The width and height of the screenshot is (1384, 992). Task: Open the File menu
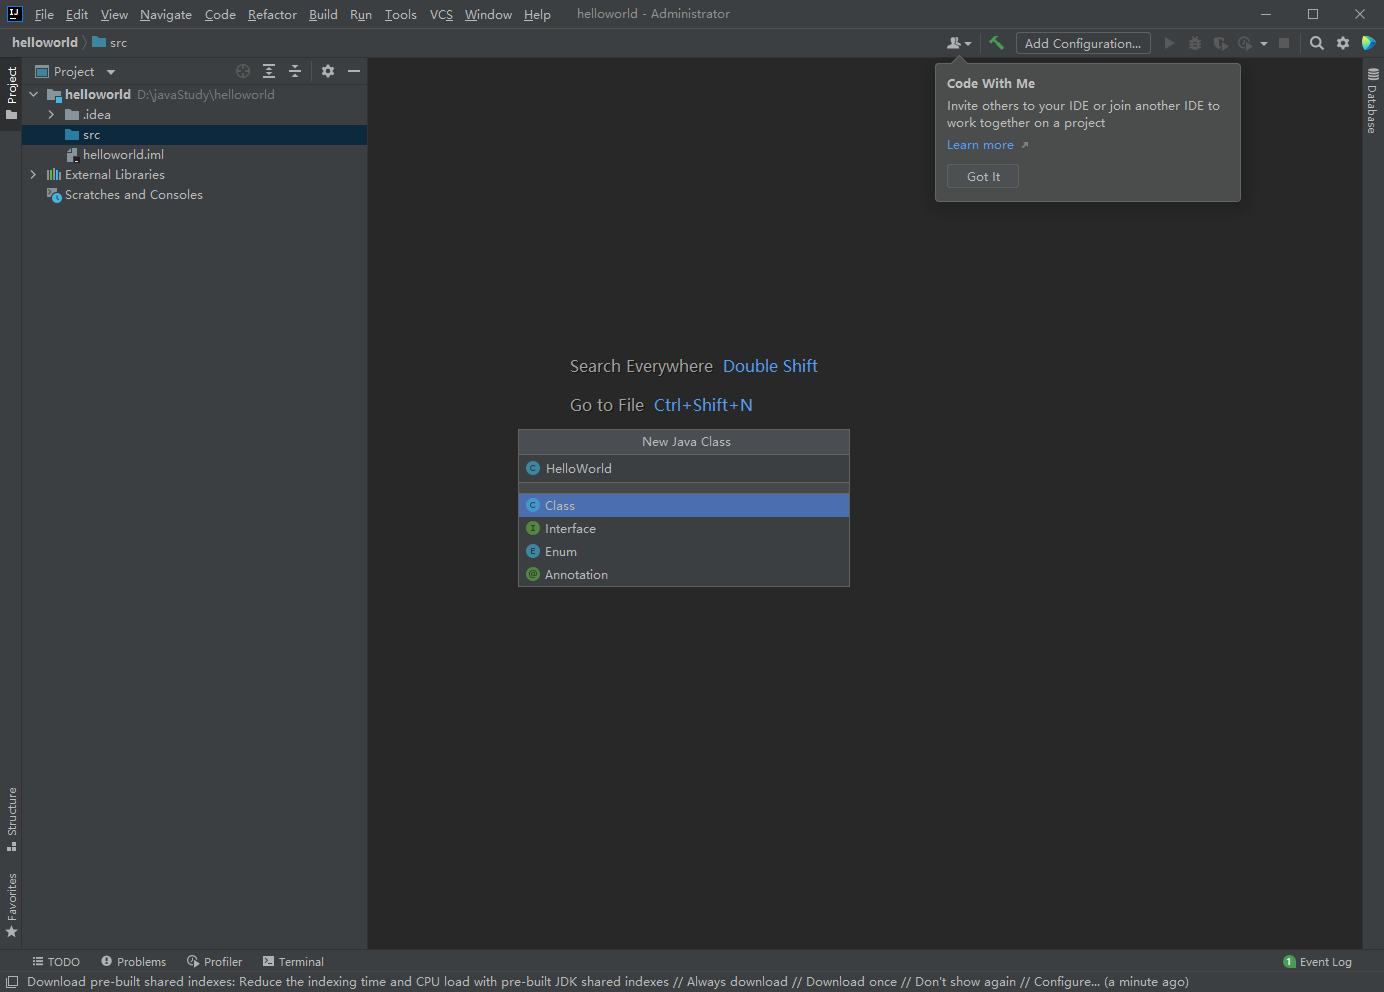(x=44, y=14)
